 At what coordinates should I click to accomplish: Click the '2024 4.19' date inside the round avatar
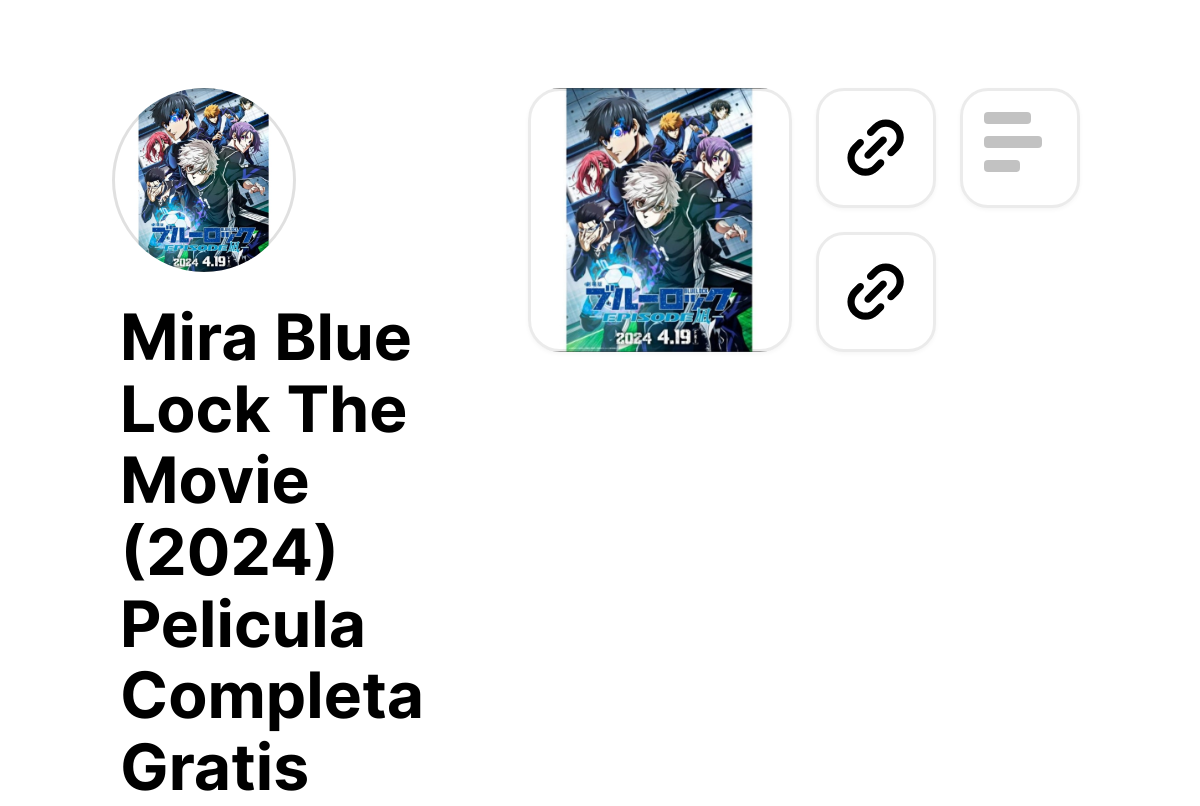coord(200,261)
